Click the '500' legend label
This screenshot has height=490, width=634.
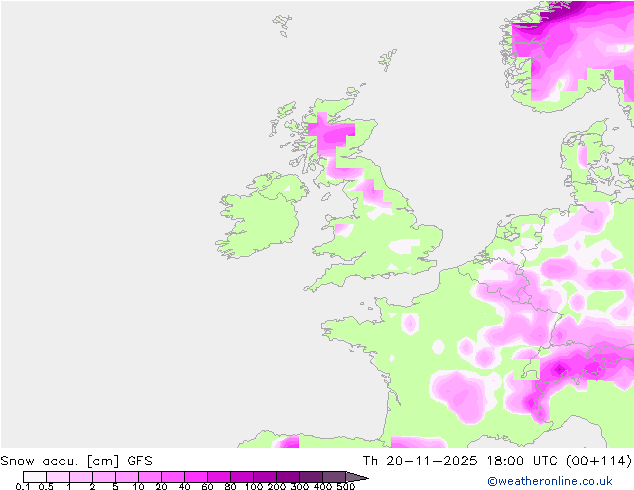click(x=346, y=486)
